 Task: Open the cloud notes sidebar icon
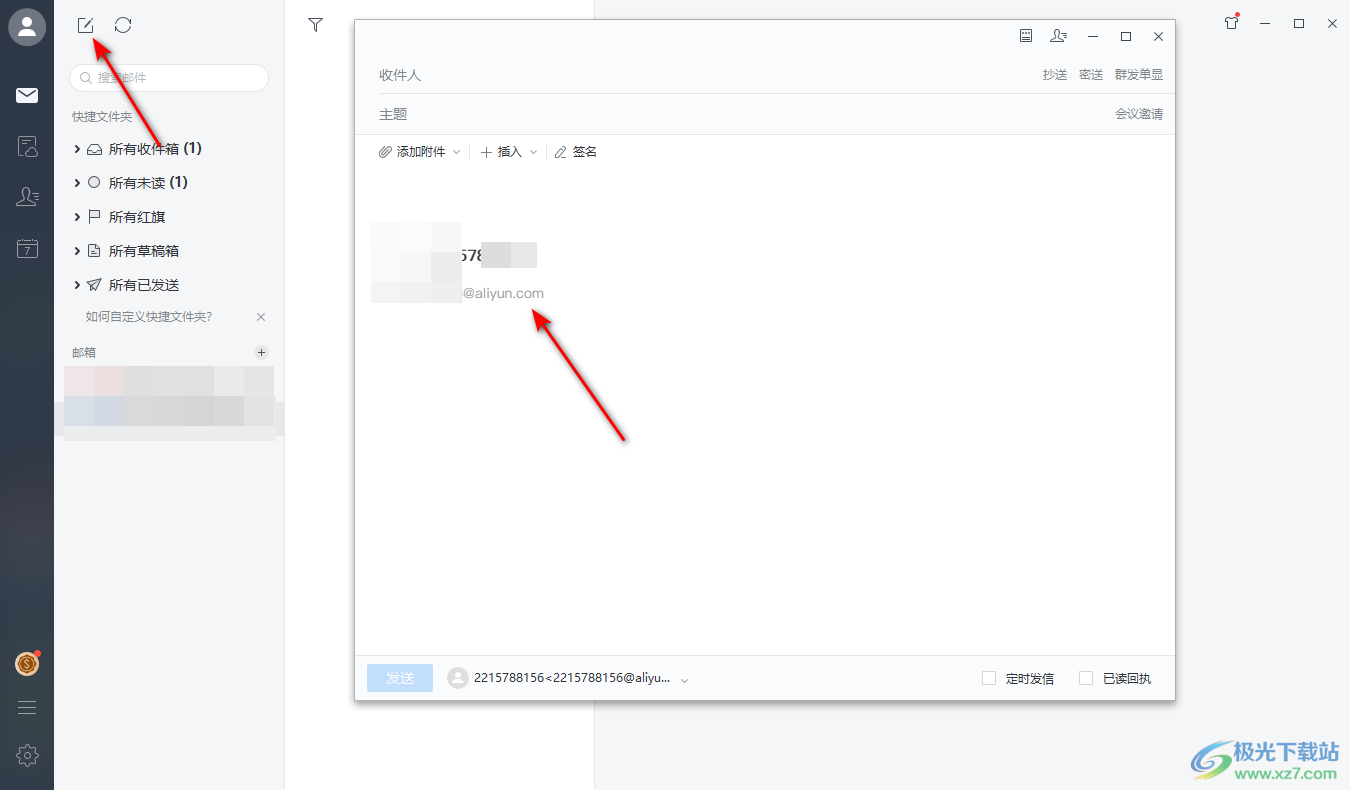[27, 147]
